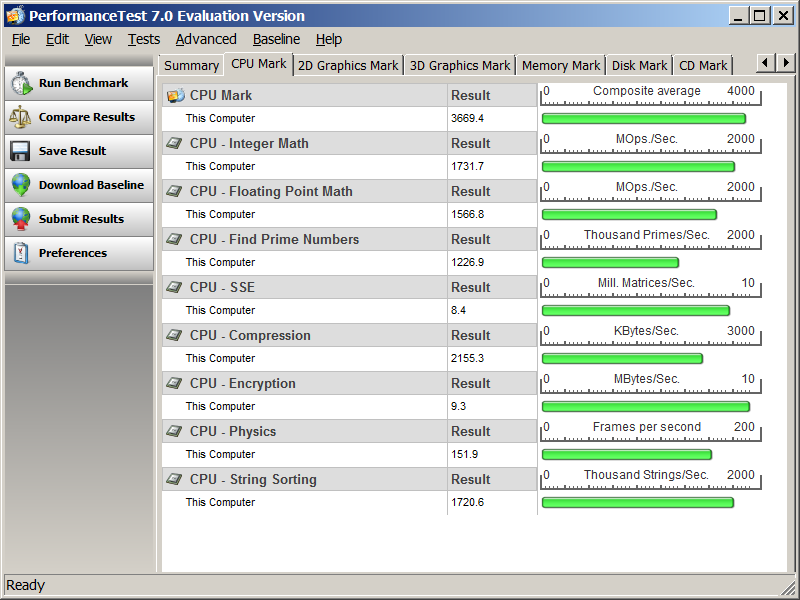Click the Download Baseline label
Viewport: 800px width, 600px height.
[91, 185]
